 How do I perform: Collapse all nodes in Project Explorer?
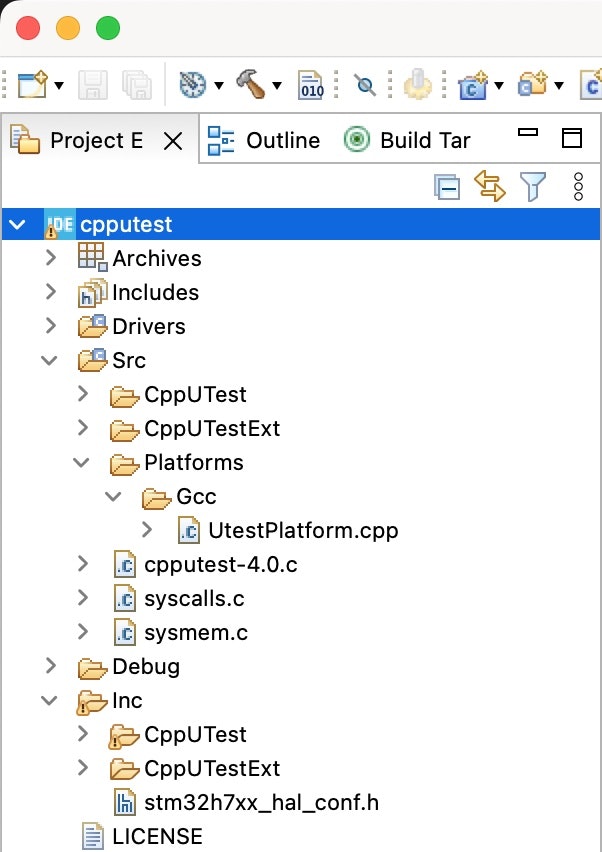tap(446, 186)
